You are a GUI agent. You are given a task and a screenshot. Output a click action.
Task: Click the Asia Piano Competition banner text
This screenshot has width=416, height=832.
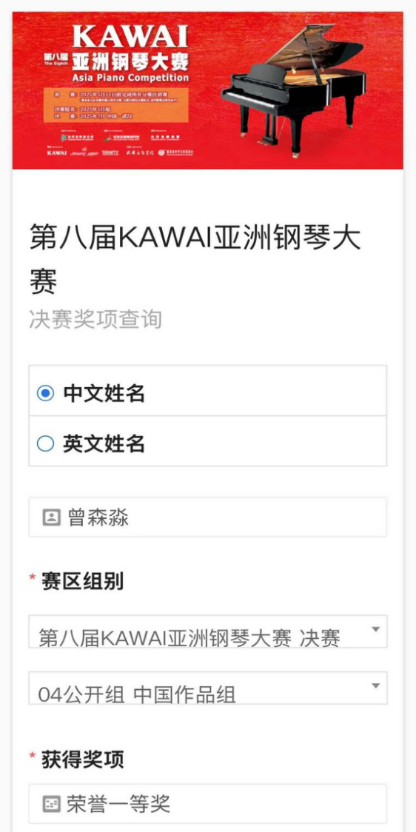131,78
